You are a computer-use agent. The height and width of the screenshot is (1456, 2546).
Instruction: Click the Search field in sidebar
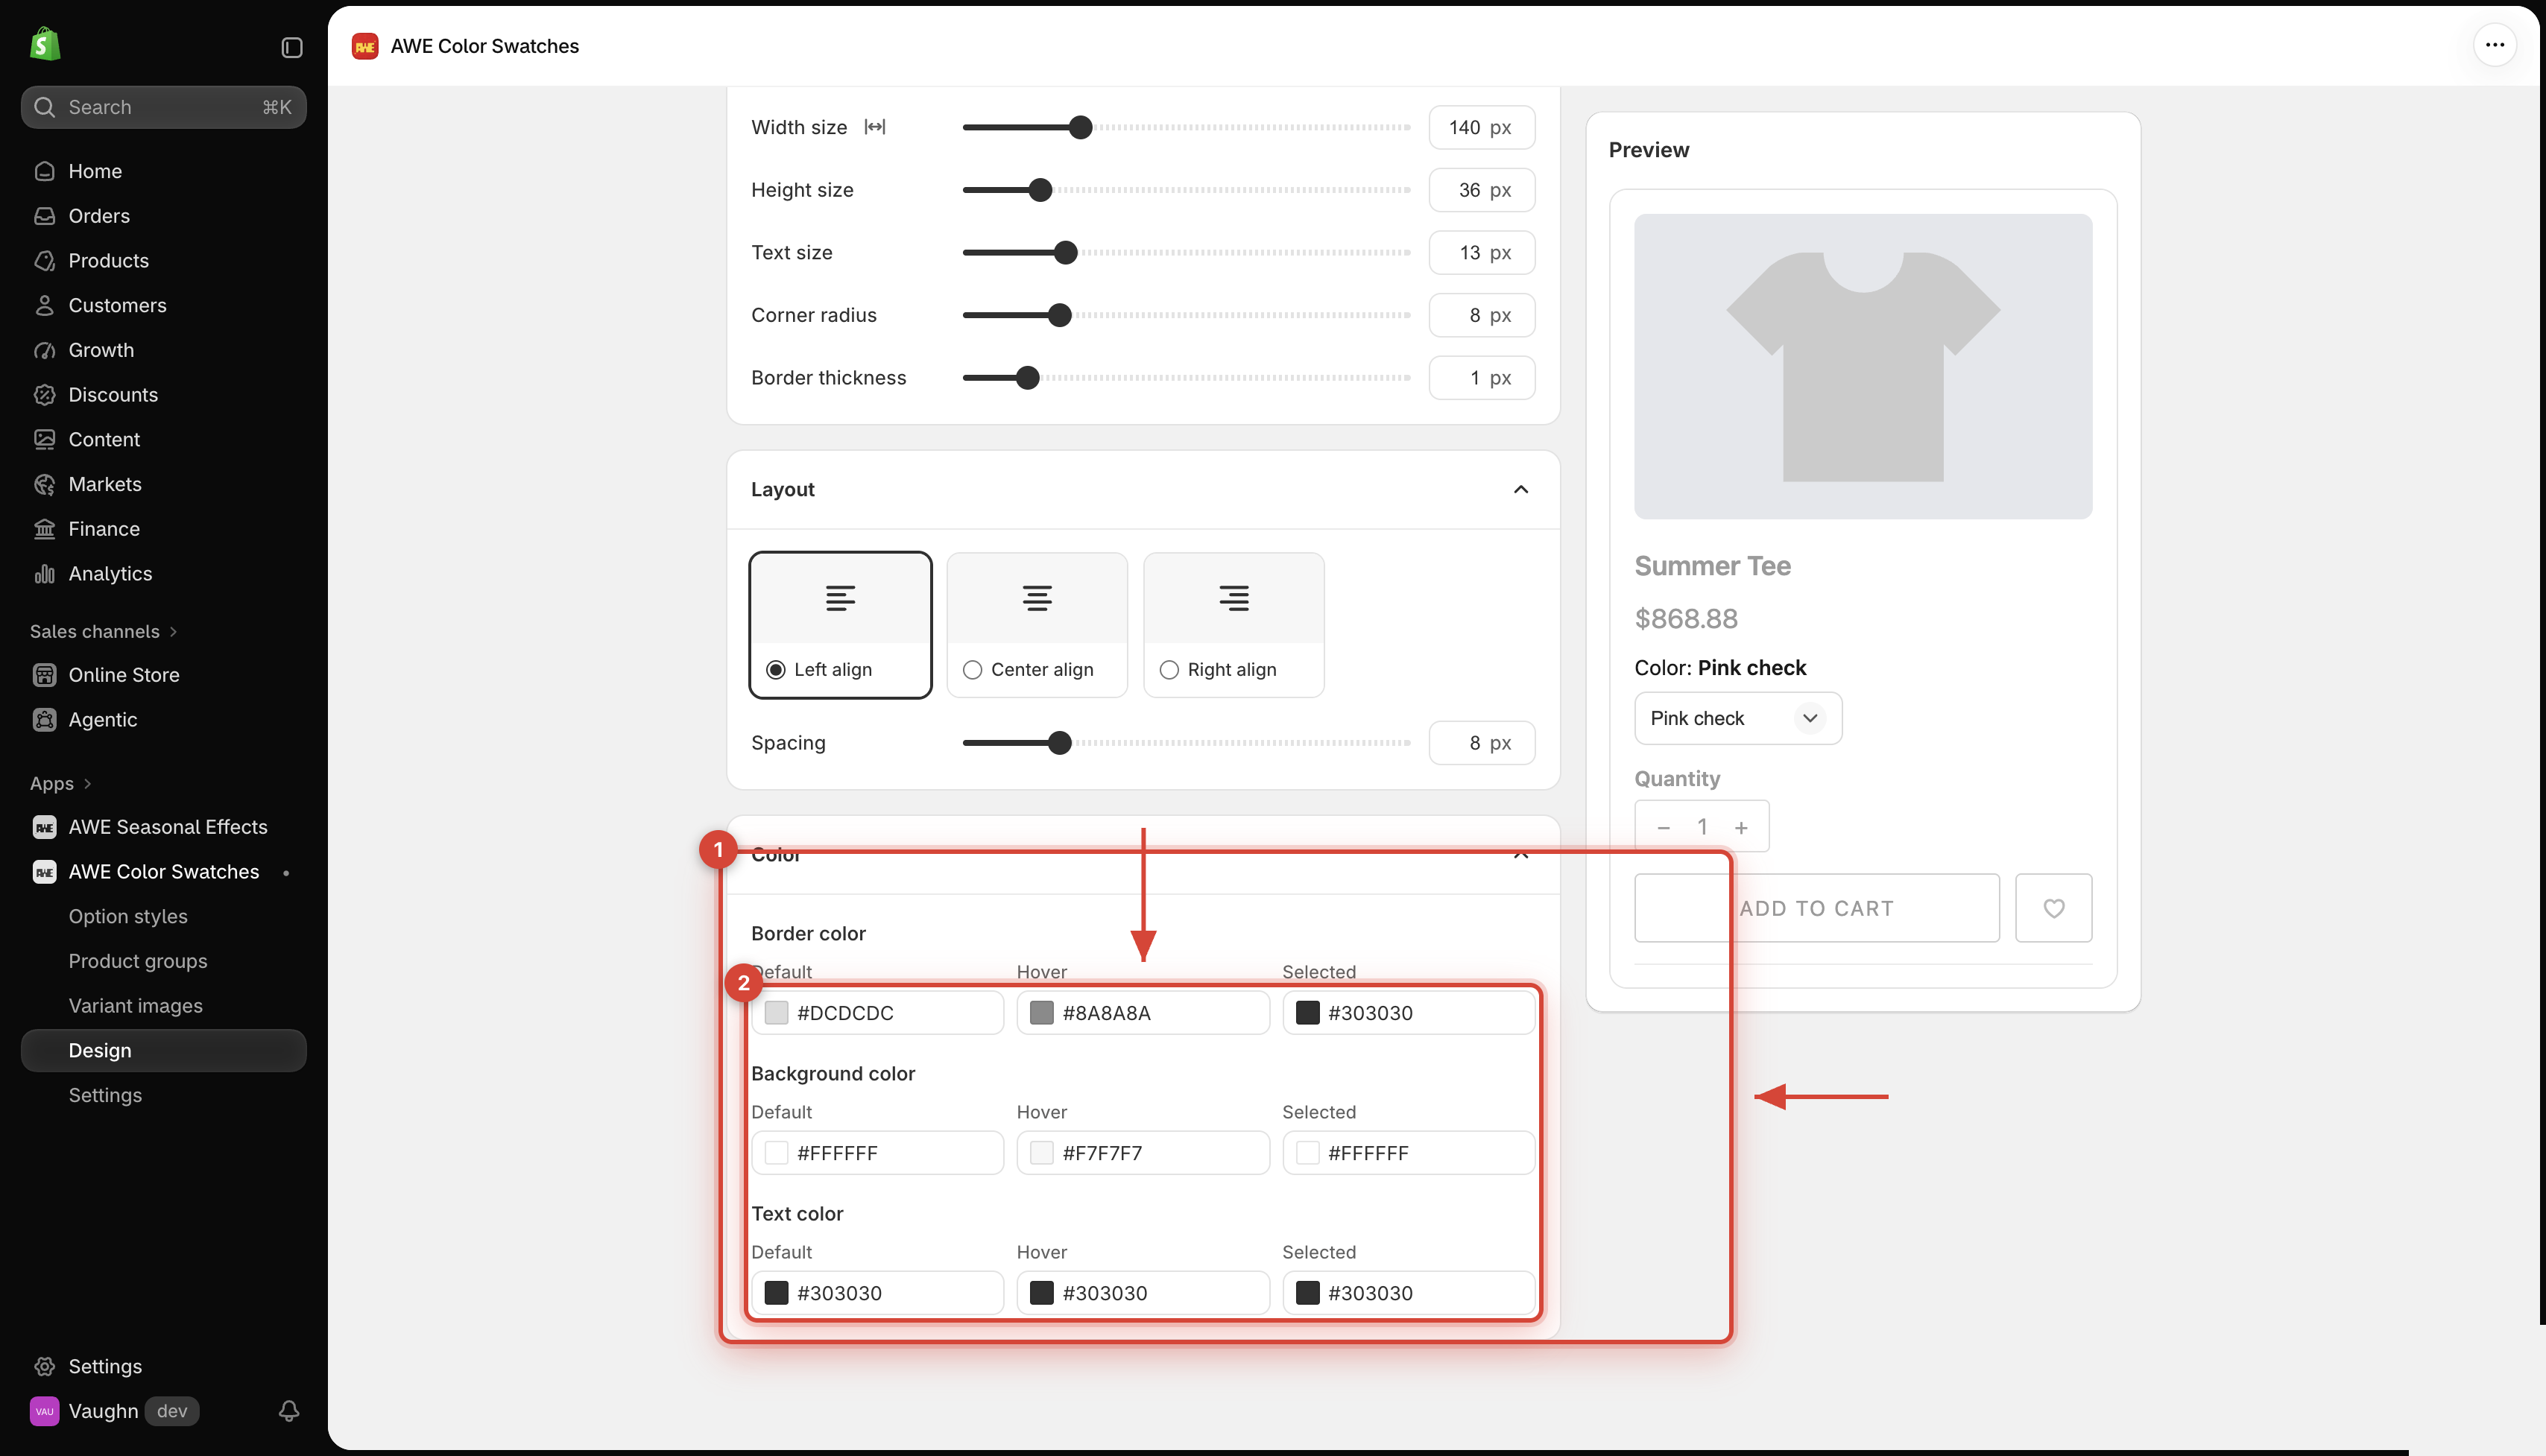click(x=163, y=107)
